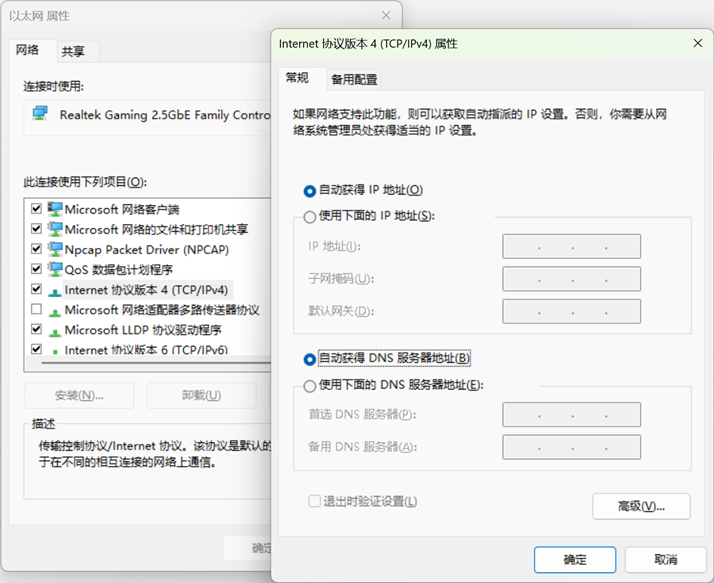The width and height of the screenshot is (714, 583).
Task: Click the QoS 数据包计划程序 icon
Action: point(55,269)
